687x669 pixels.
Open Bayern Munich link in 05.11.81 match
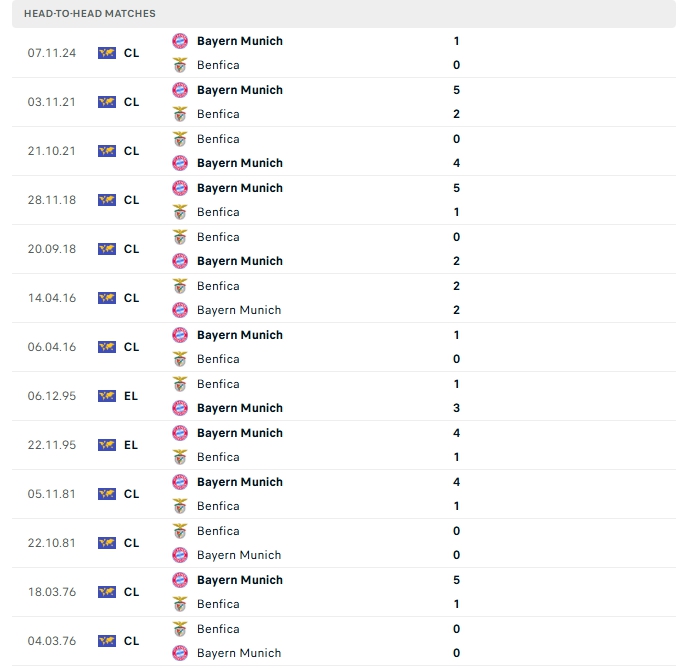pyautogui.click(x=240, y=482)
